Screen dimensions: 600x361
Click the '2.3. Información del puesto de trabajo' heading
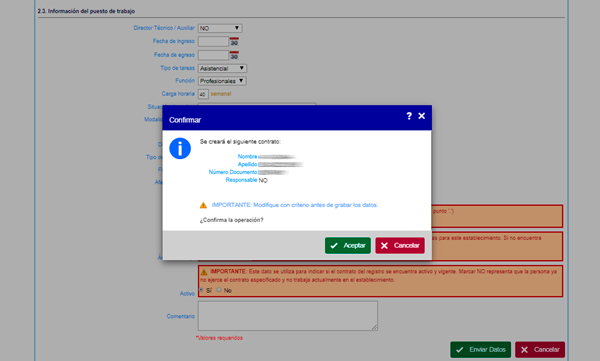[x=86, y=11]
